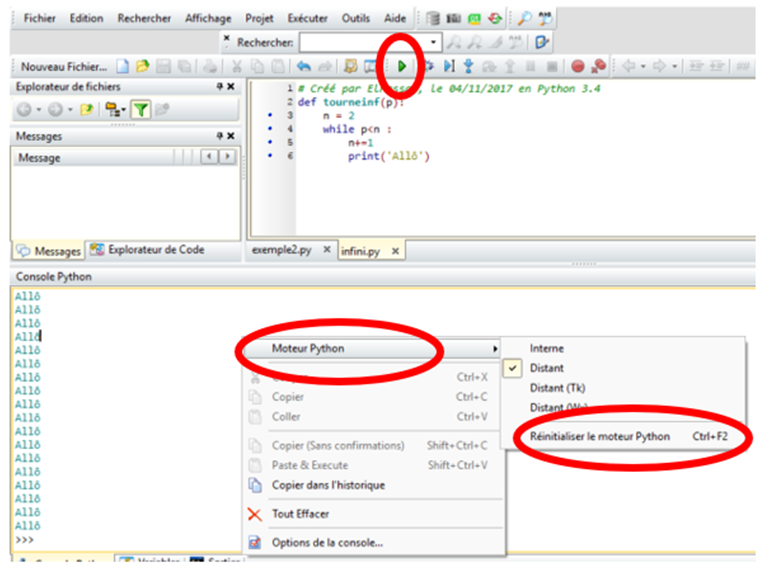Click Réinitialiser le moteur Python

tap(600, 436)
